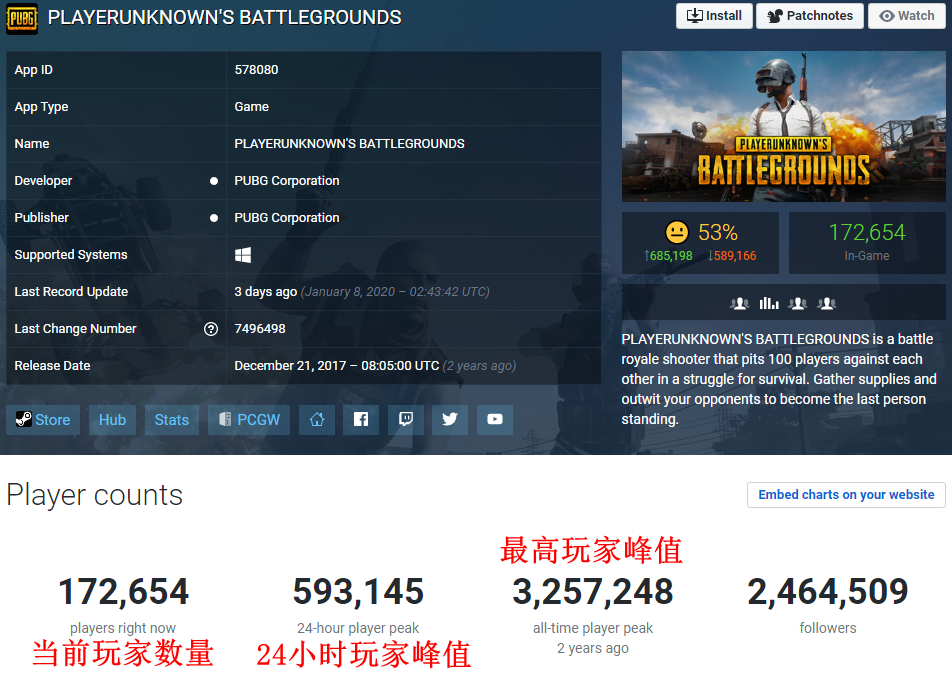
Task: Click the Install button
Action: [x=714, y=16]
